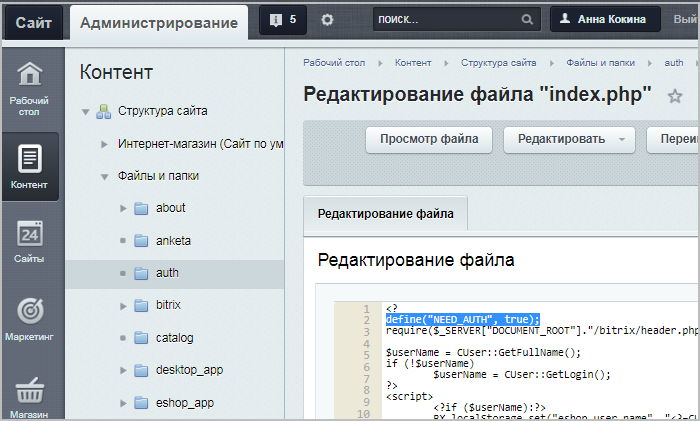Click the desktop_app folder icon
The image size is (700, 421).
[141, 371]
